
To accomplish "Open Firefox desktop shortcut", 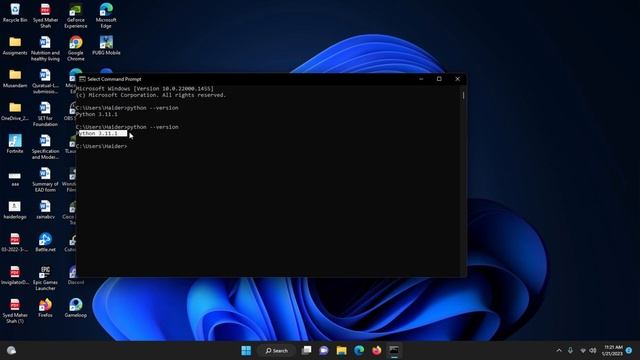I will tap(45, 308).
